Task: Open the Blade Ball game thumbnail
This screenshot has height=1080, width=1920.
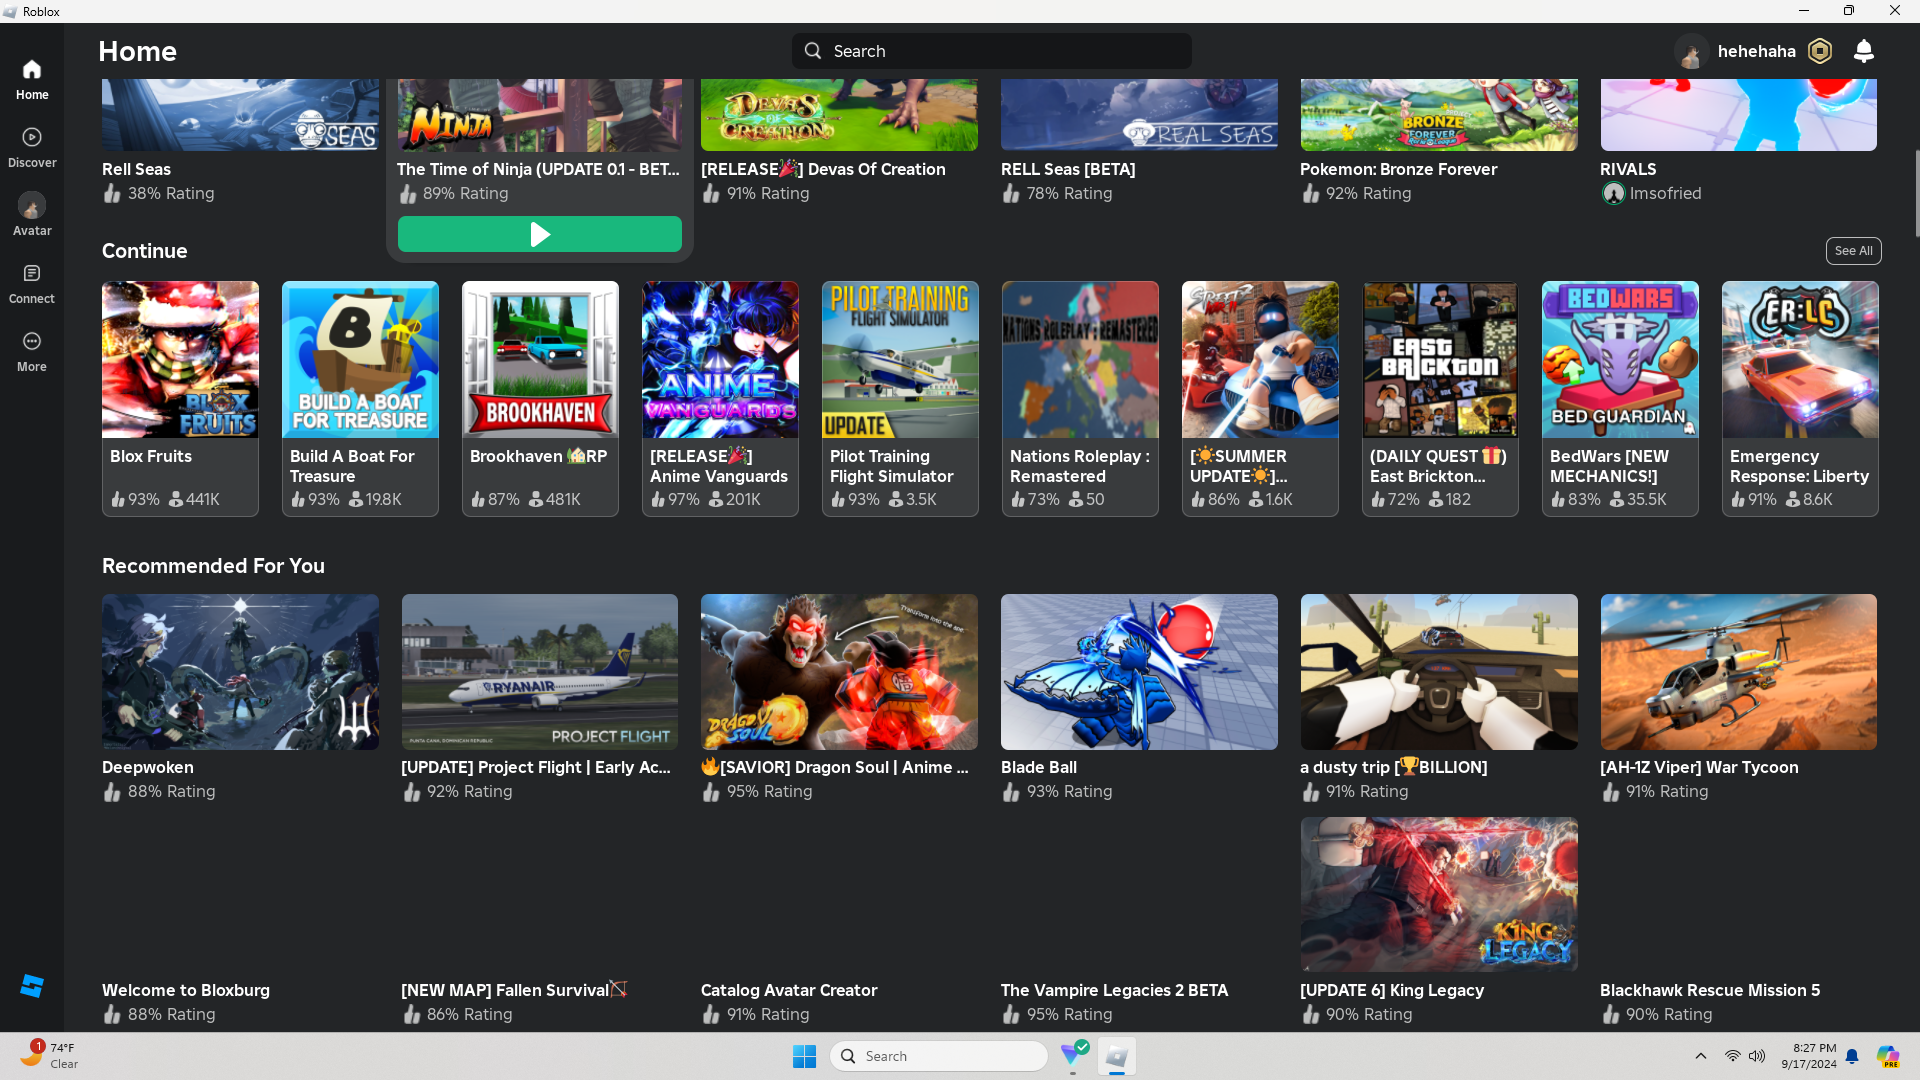Action: 1139,672
